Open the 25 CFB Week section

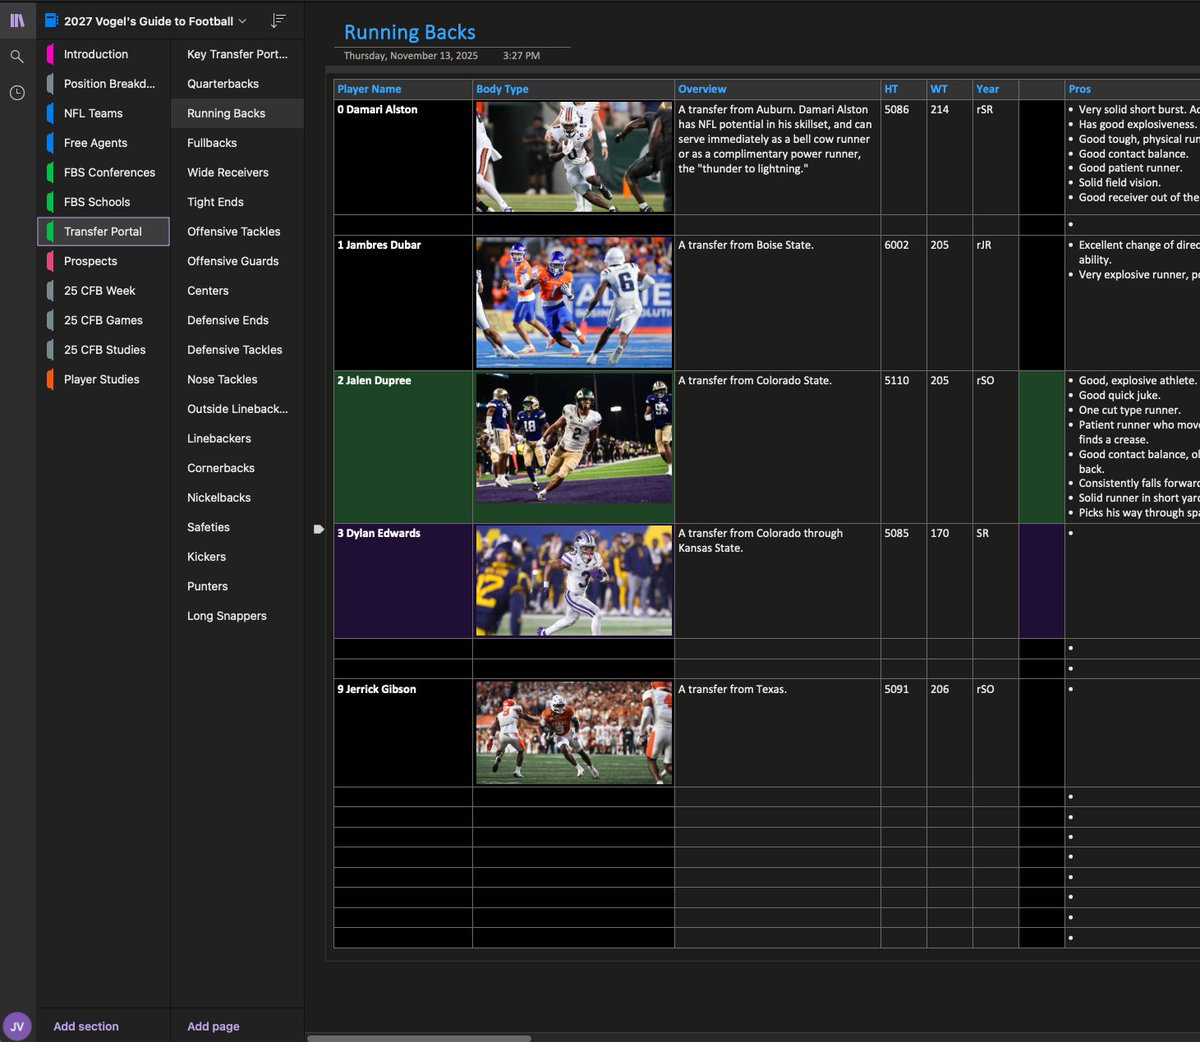(x=103, y=290)
